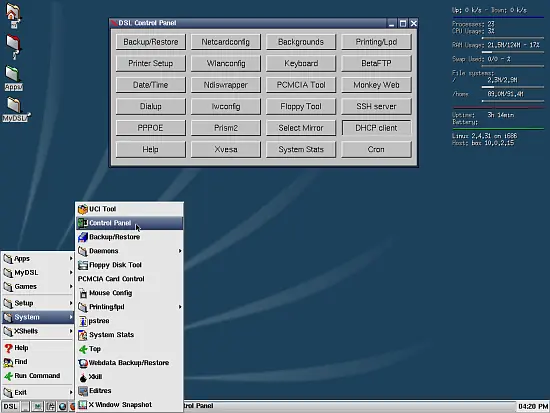This screenshot has width=550, height=413.
Task: Launch the blue globe browser taskbar icon
Action: pos(62,407)
